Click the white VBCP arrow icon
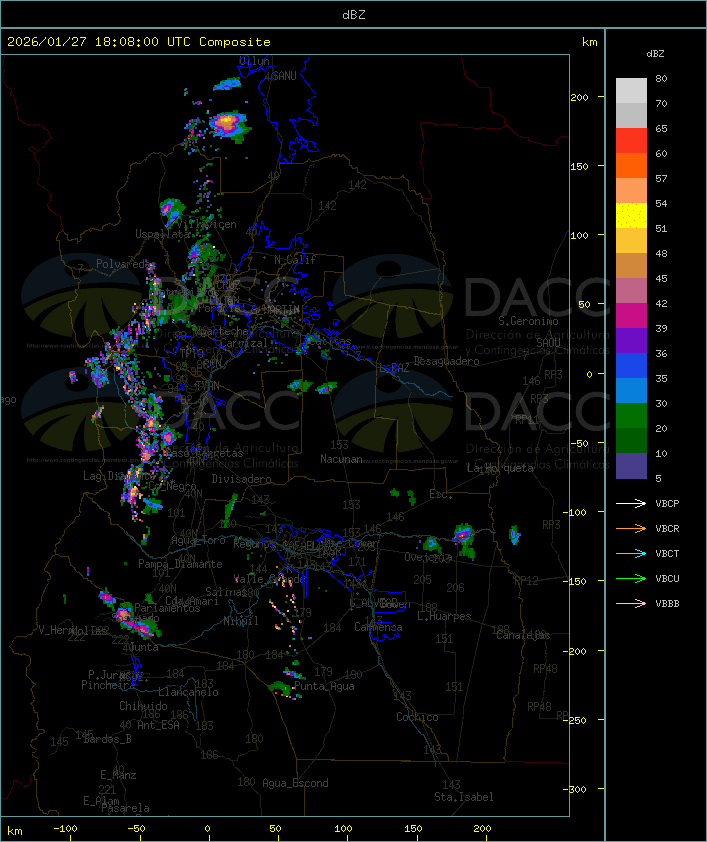Screen dimensions: 707x842 (632, 503)
